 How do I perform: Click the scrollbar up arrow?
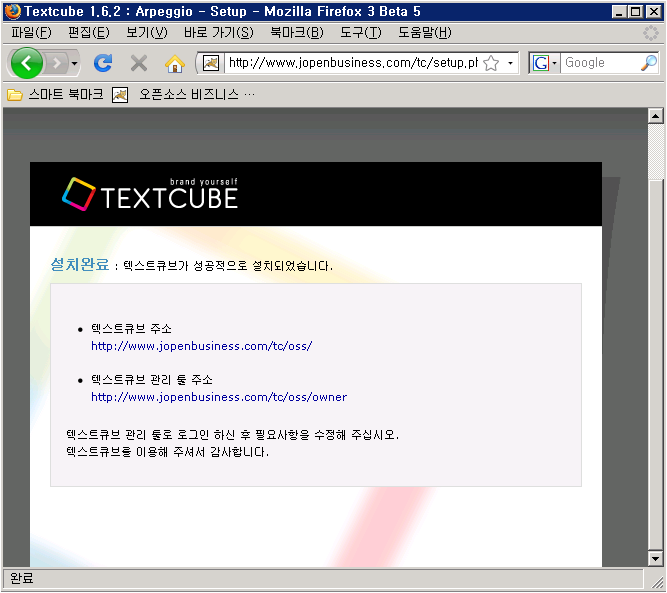coord(655,116)
